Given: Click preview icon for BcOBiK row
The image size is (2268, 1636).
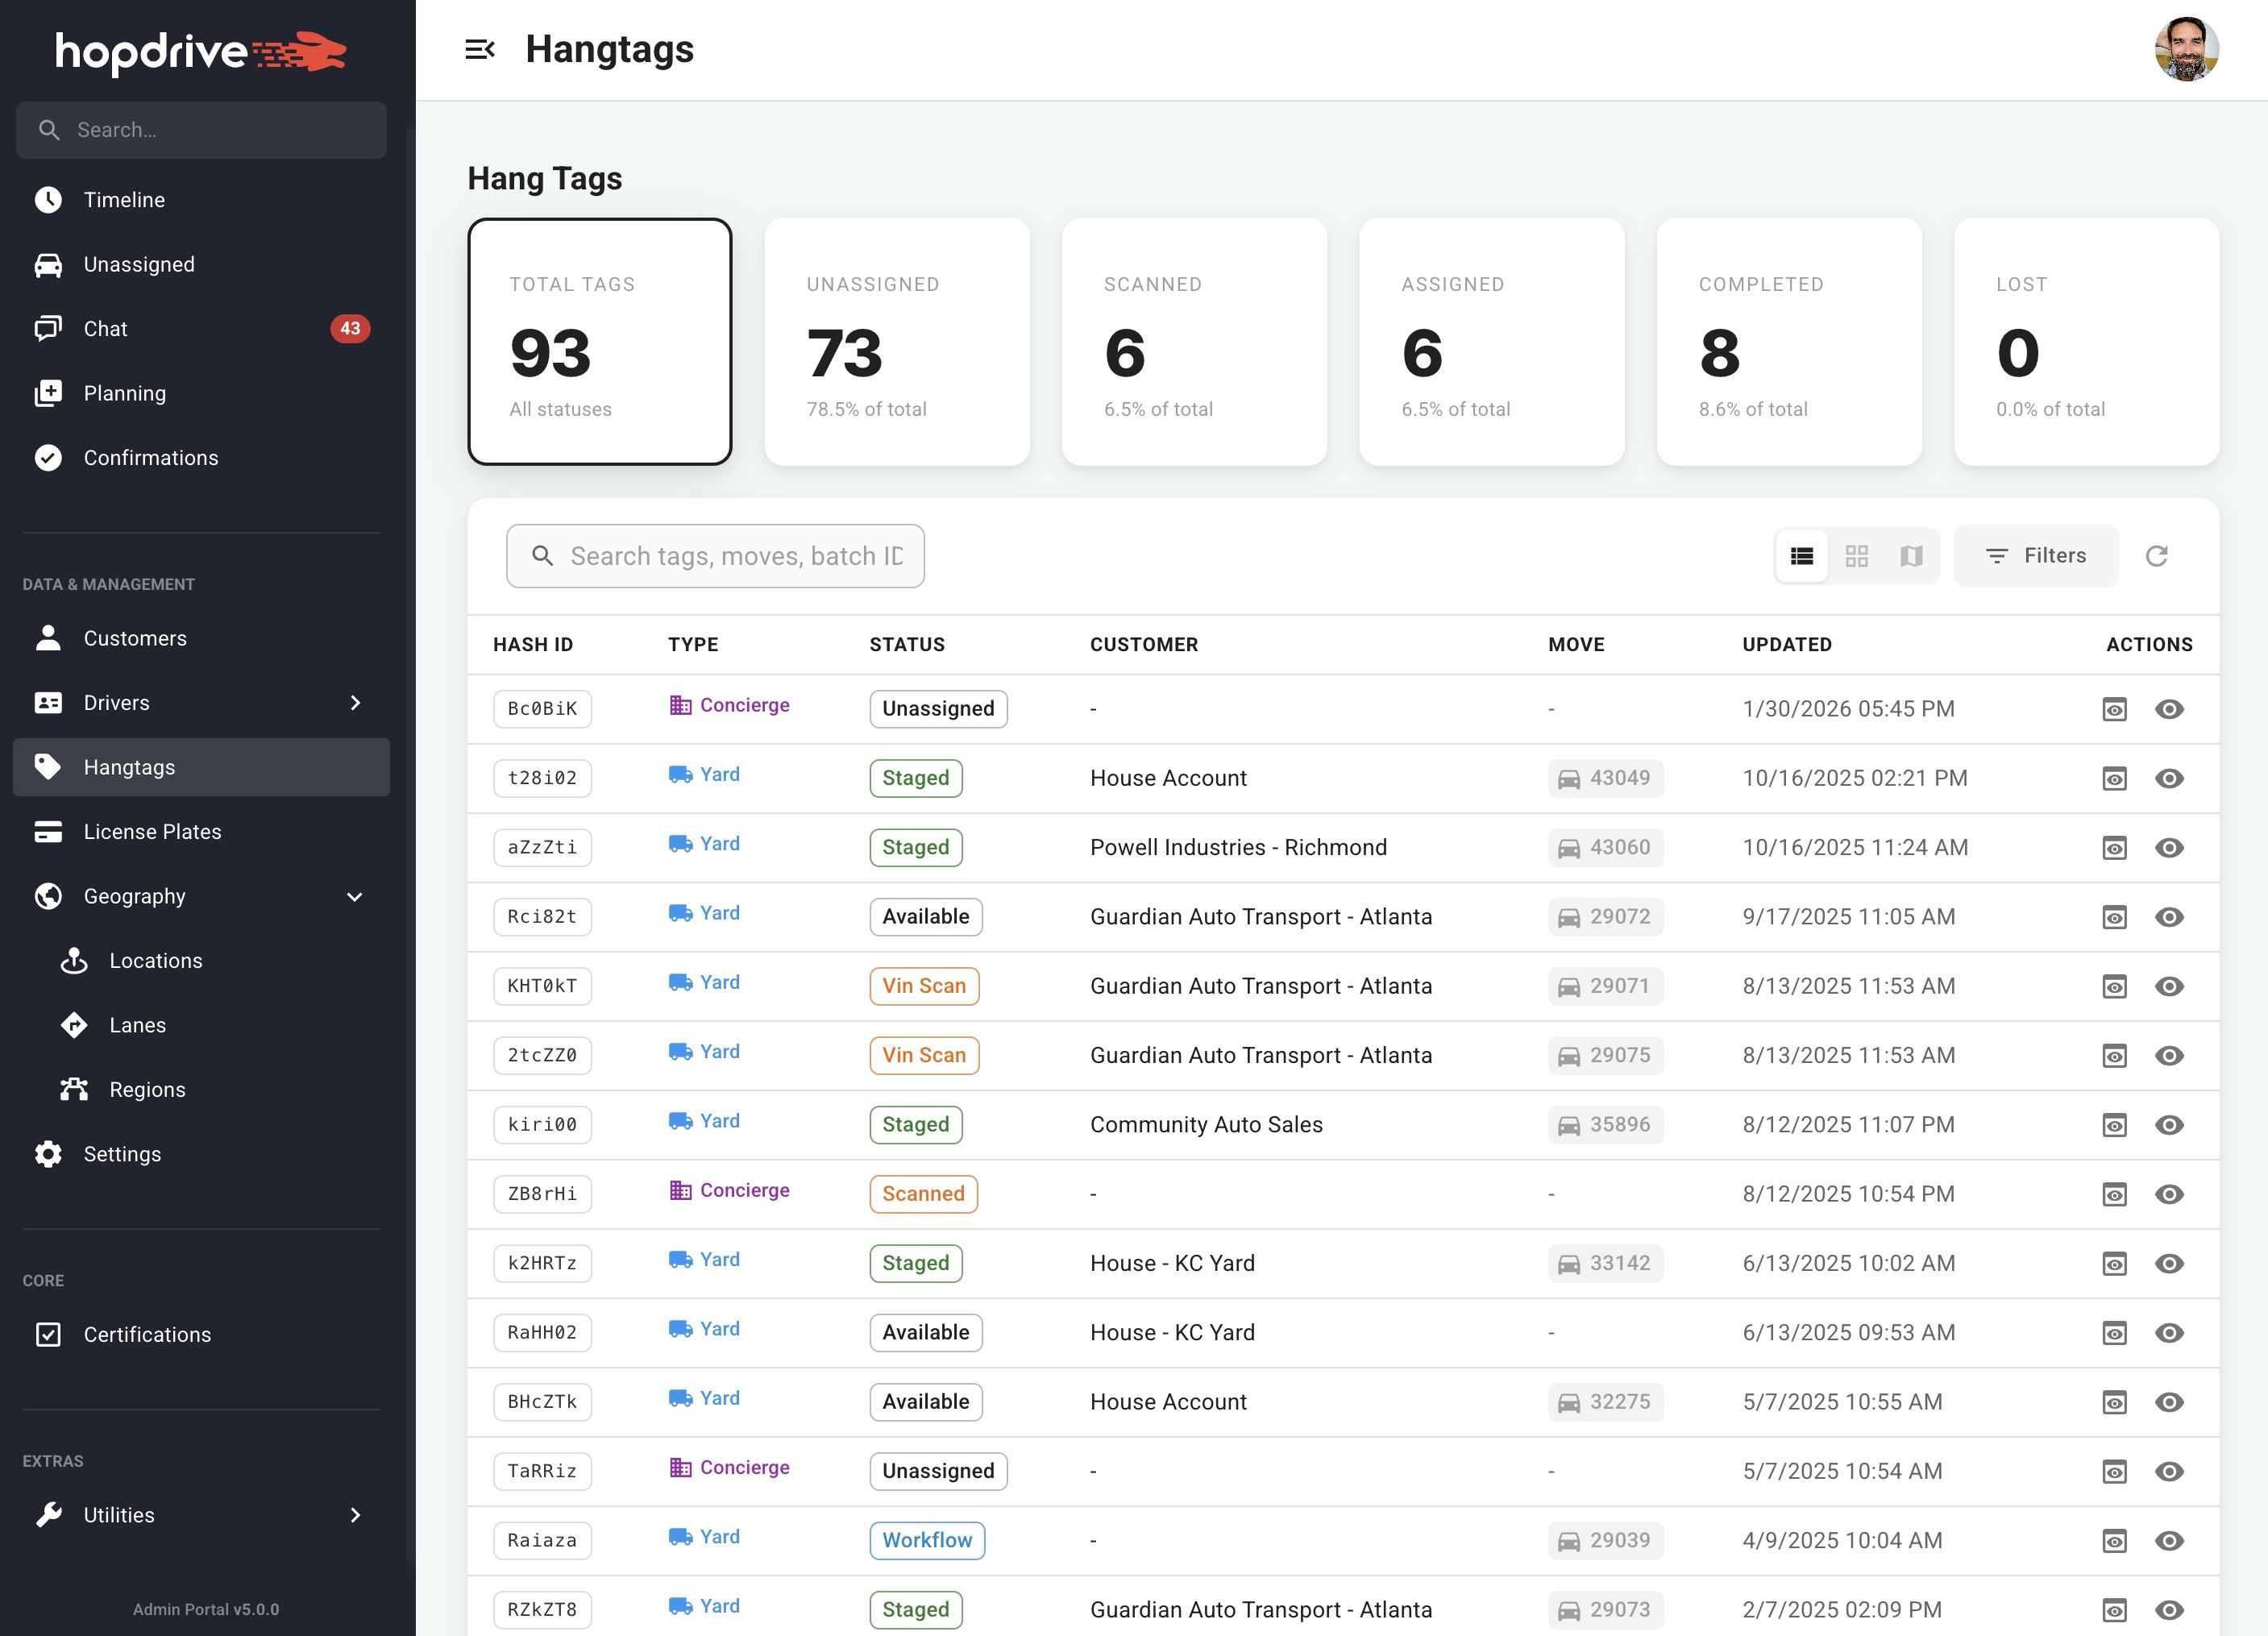Looking at the screenshot, I should pos(2114,709).
